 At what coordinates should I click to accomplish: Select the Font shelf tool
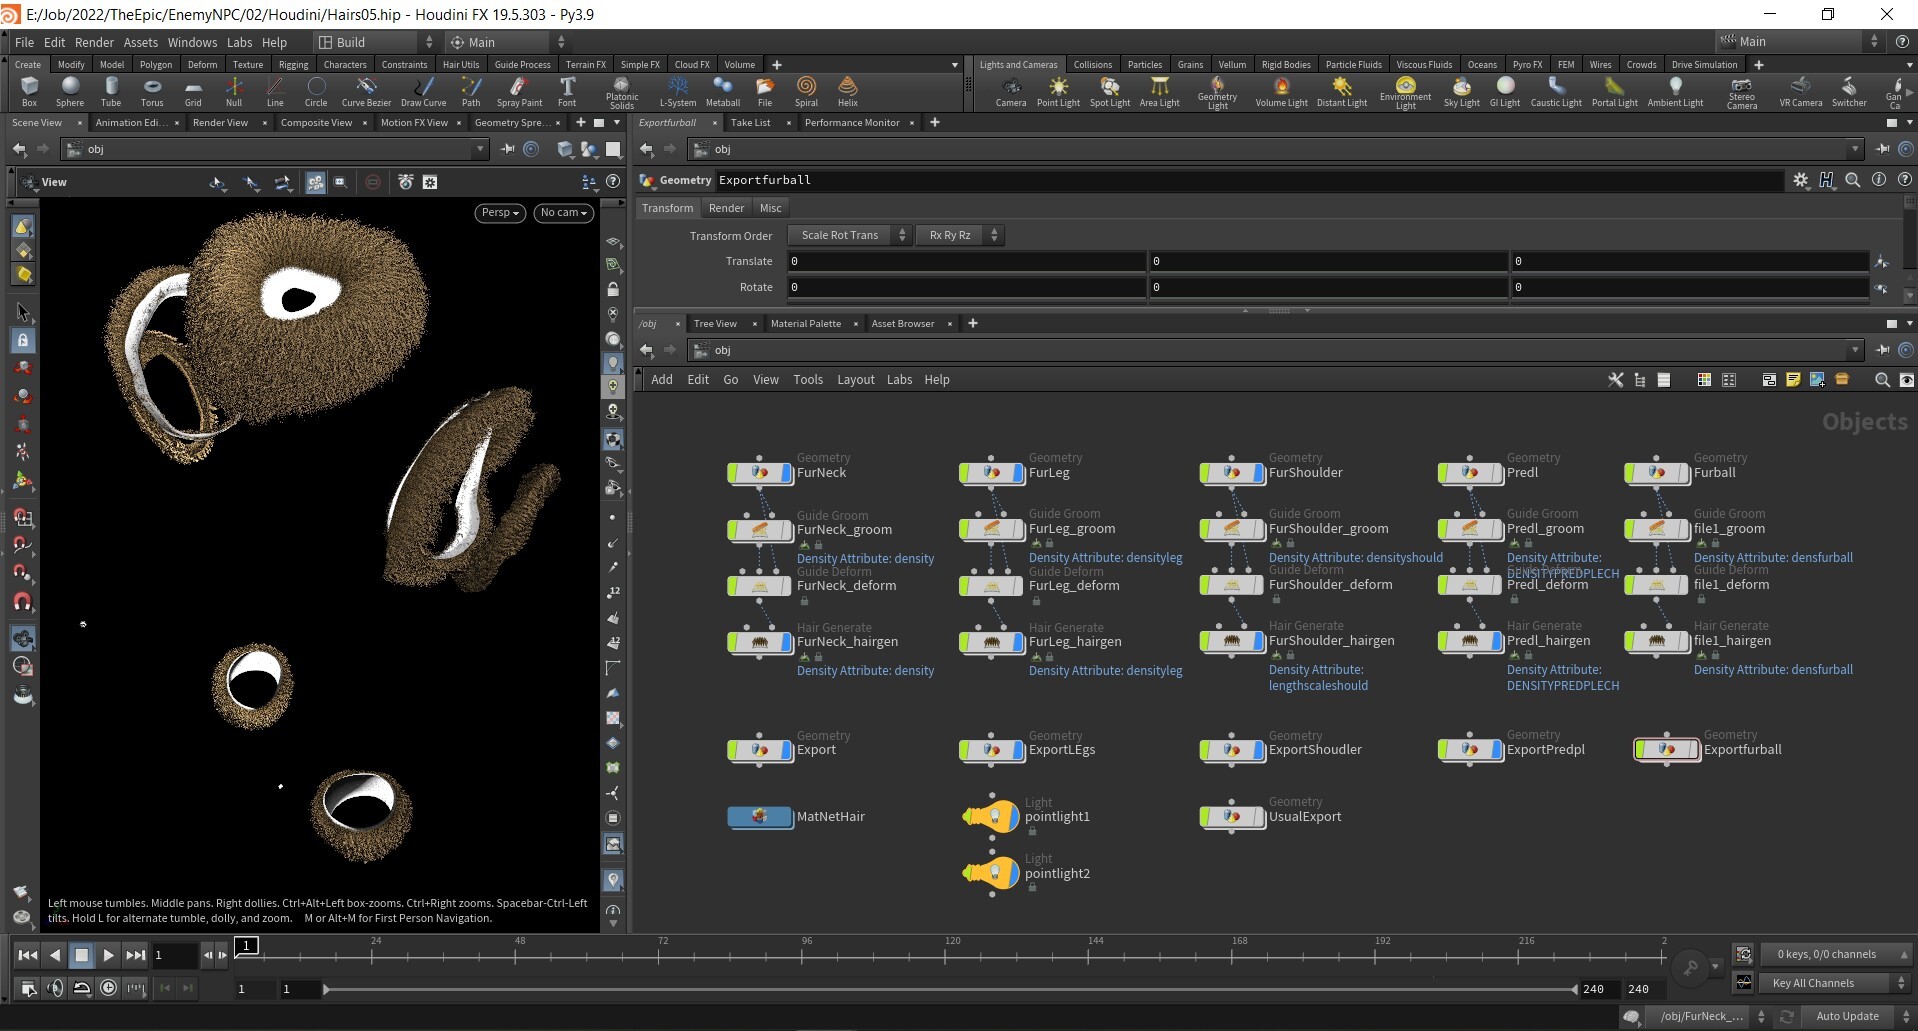pyautogui.click(x=567, y=92)
